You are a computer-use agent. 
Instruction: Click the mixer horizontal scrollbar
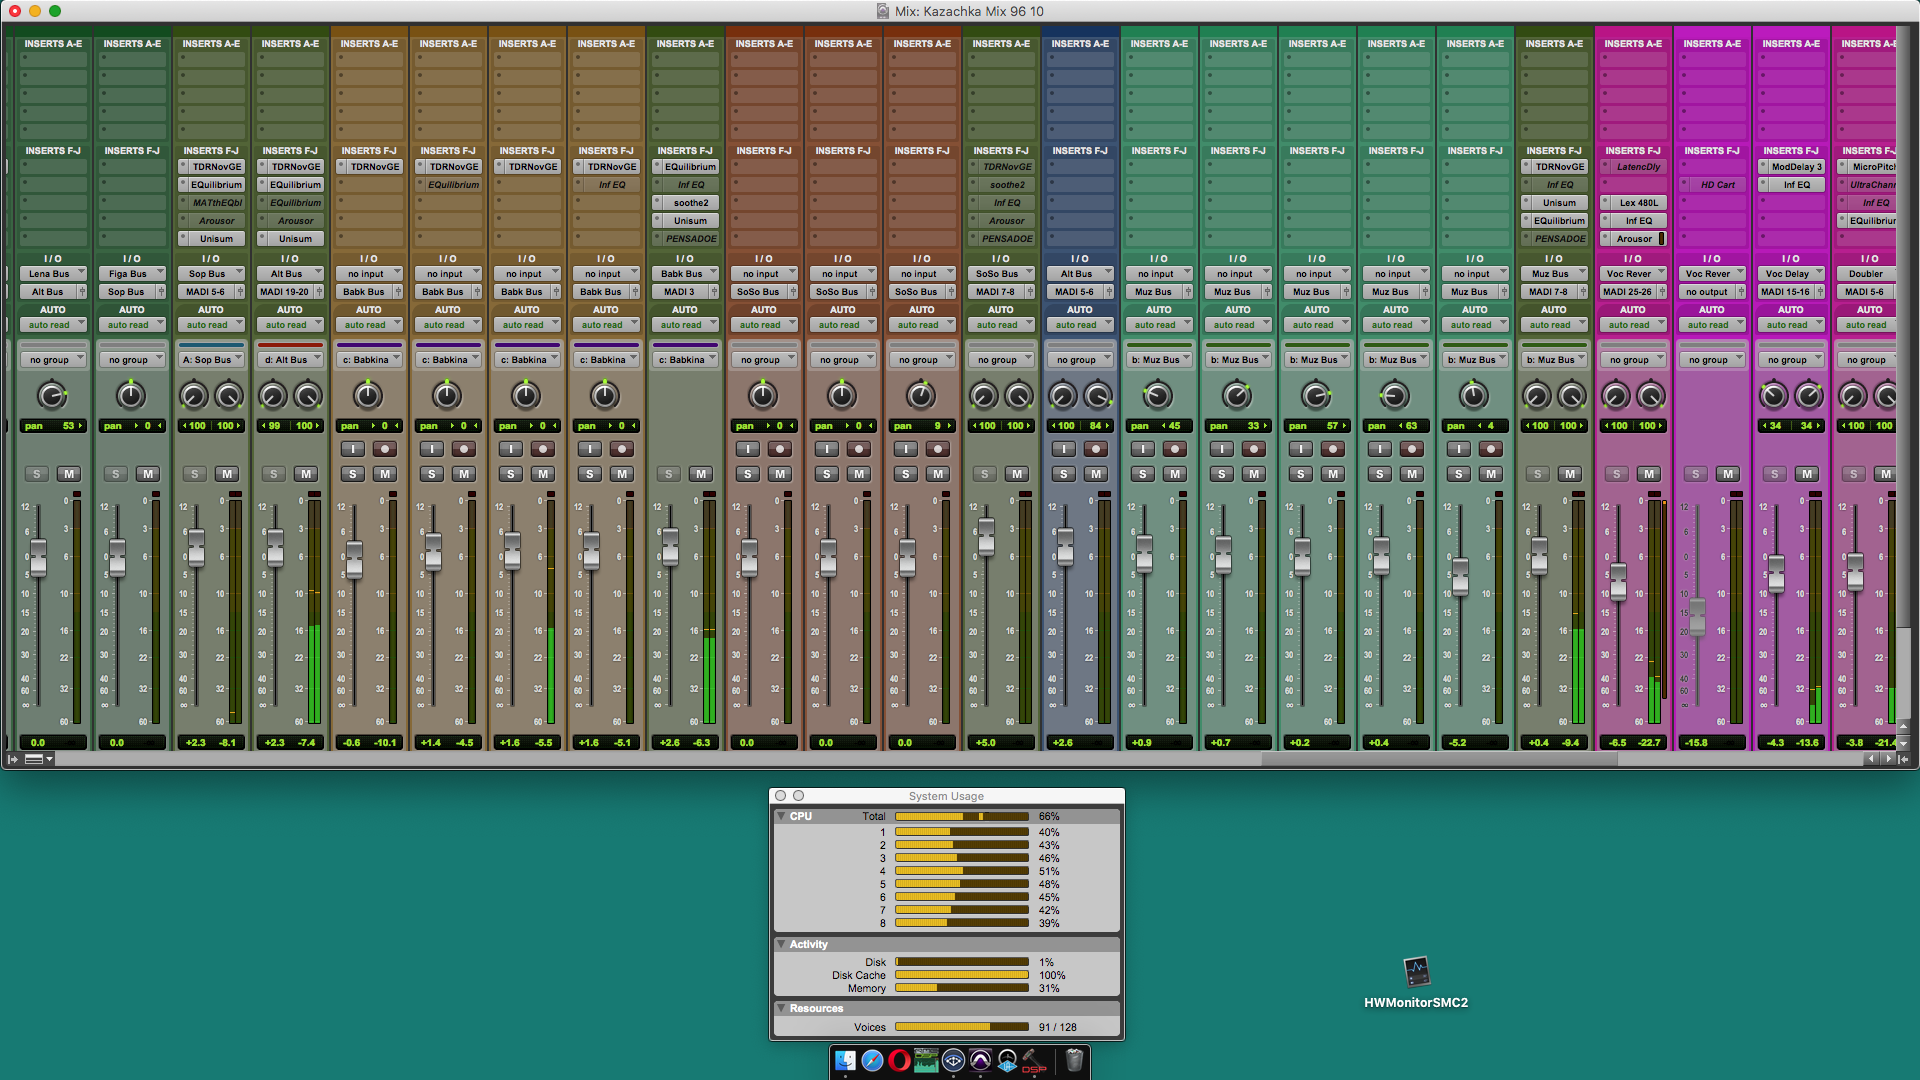[1440, 759]
